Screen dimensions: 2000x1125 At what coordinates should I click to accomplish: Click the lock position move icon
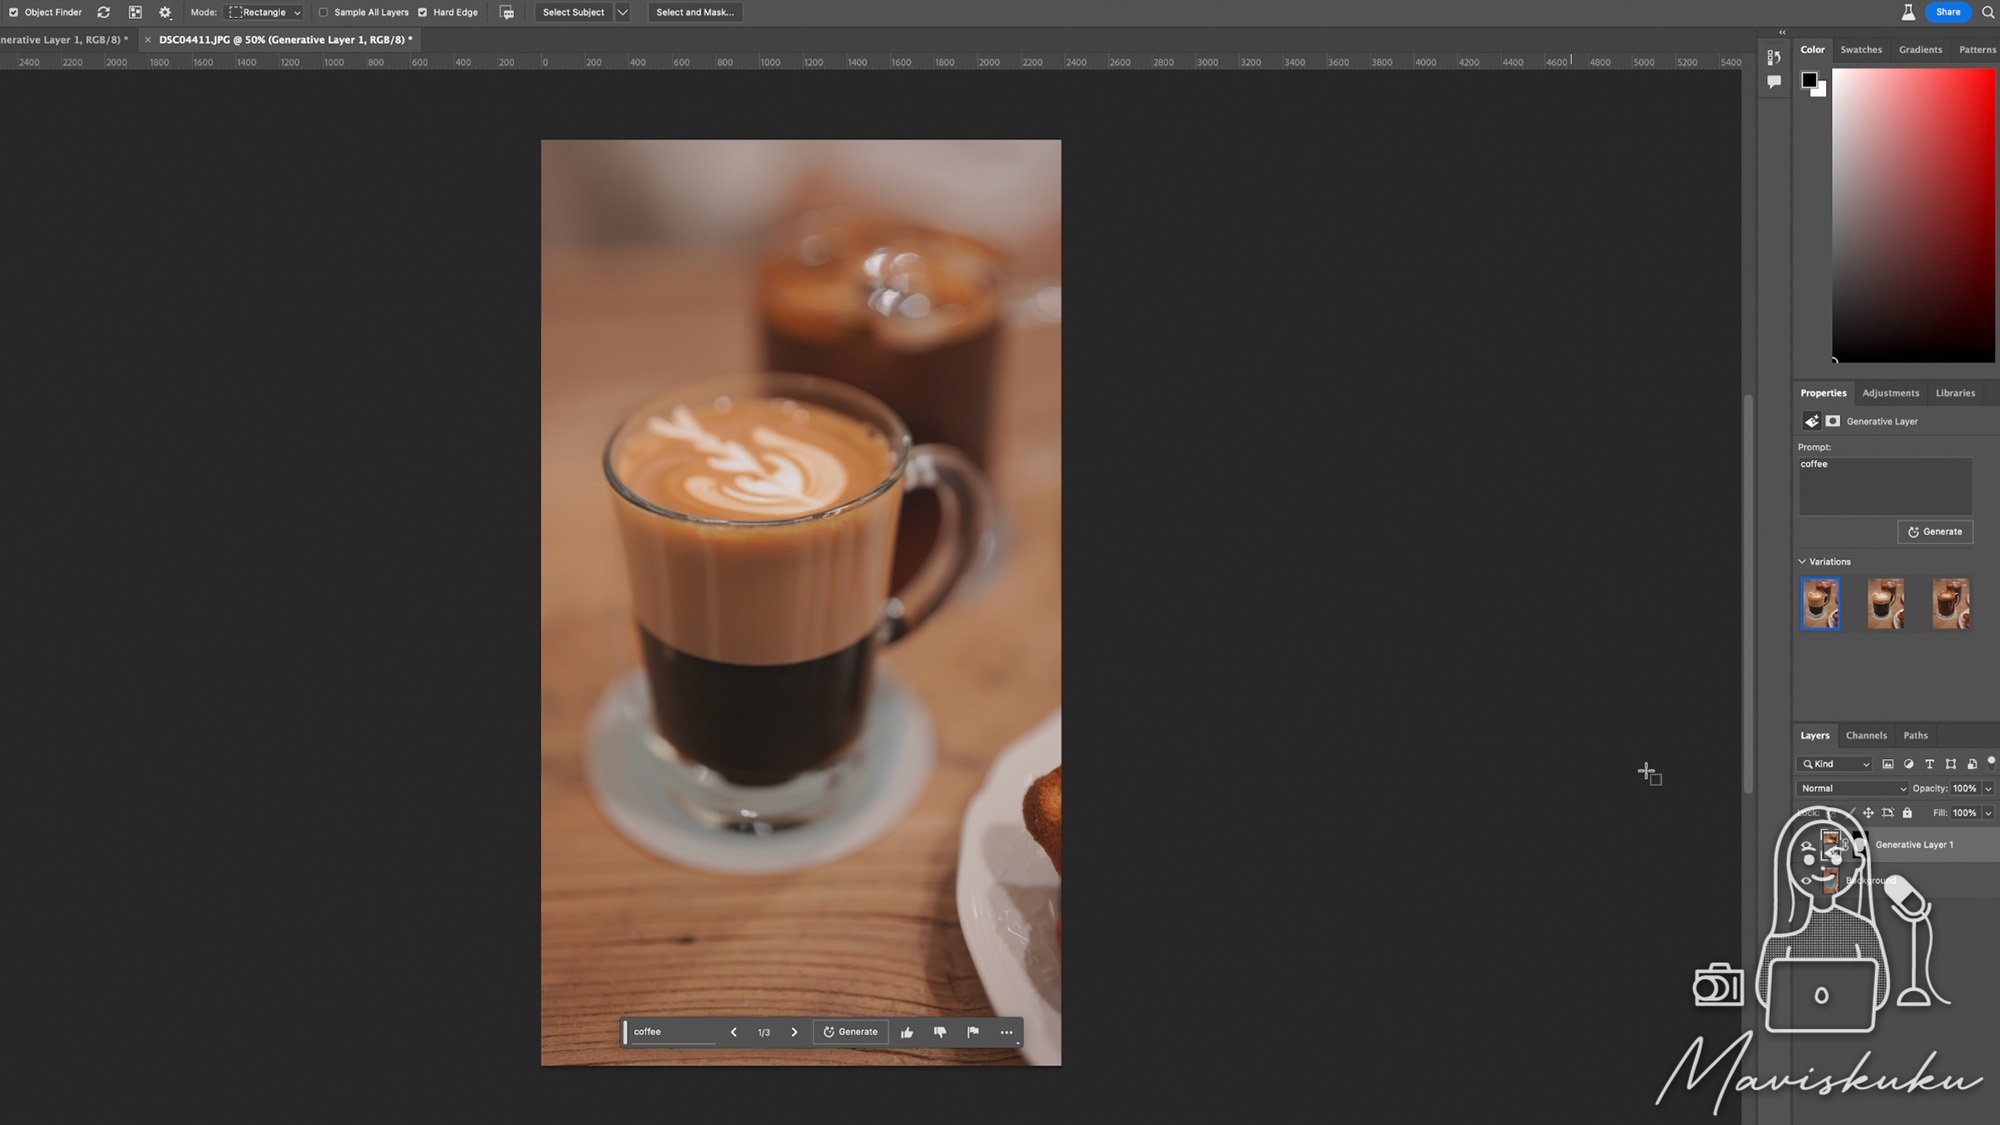coord(1868,813)
